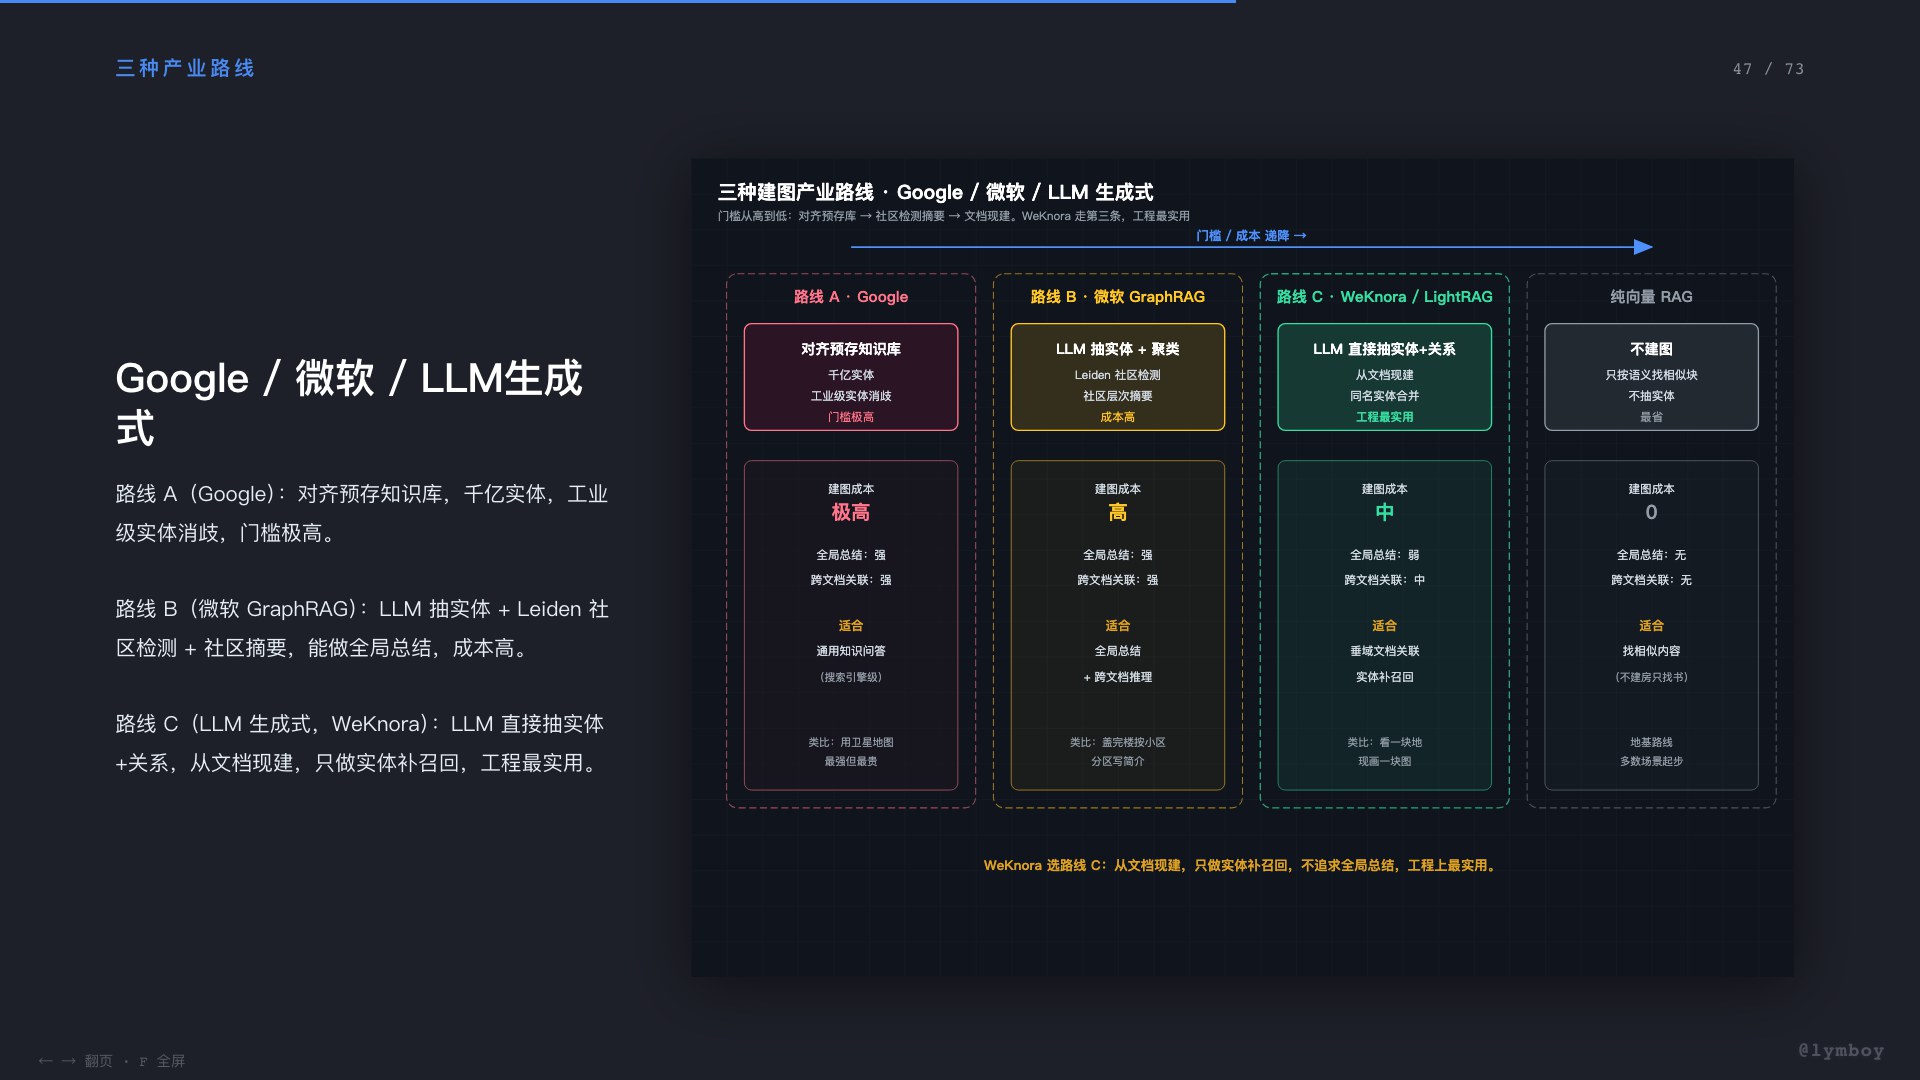The image size is (1920, 1080).
Task: Click the analogy "类比：用卫星地图"
Action: click(x=851, y=742)
